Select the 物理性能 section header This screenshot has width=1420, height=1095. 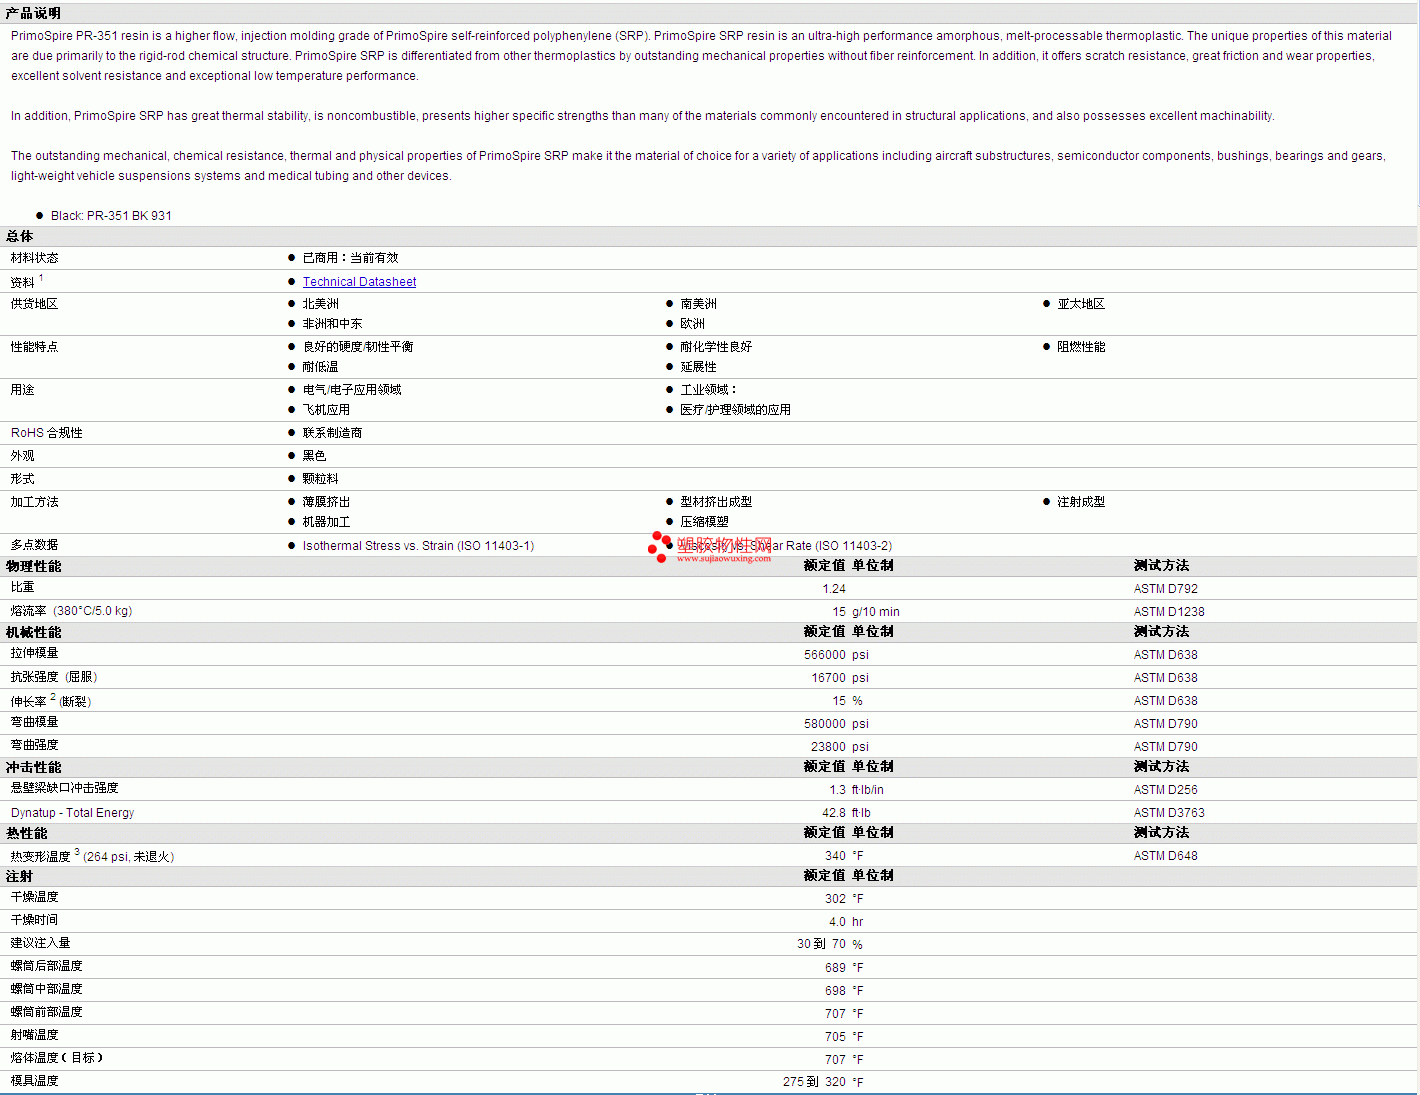click(x=34, y=566)
